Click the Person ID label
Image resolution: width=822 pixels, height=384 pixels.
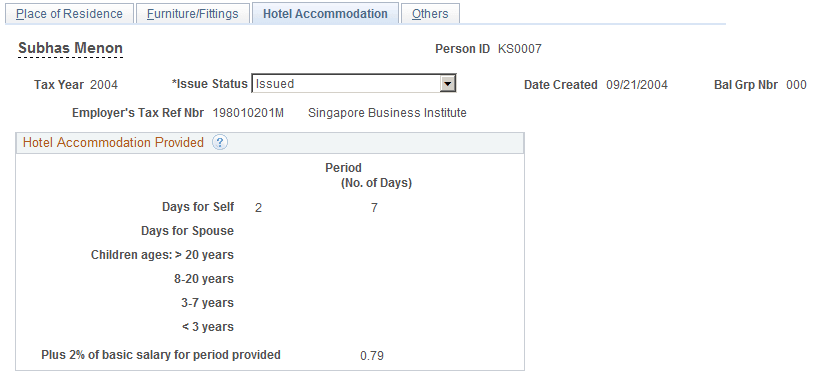pos(462,49)
